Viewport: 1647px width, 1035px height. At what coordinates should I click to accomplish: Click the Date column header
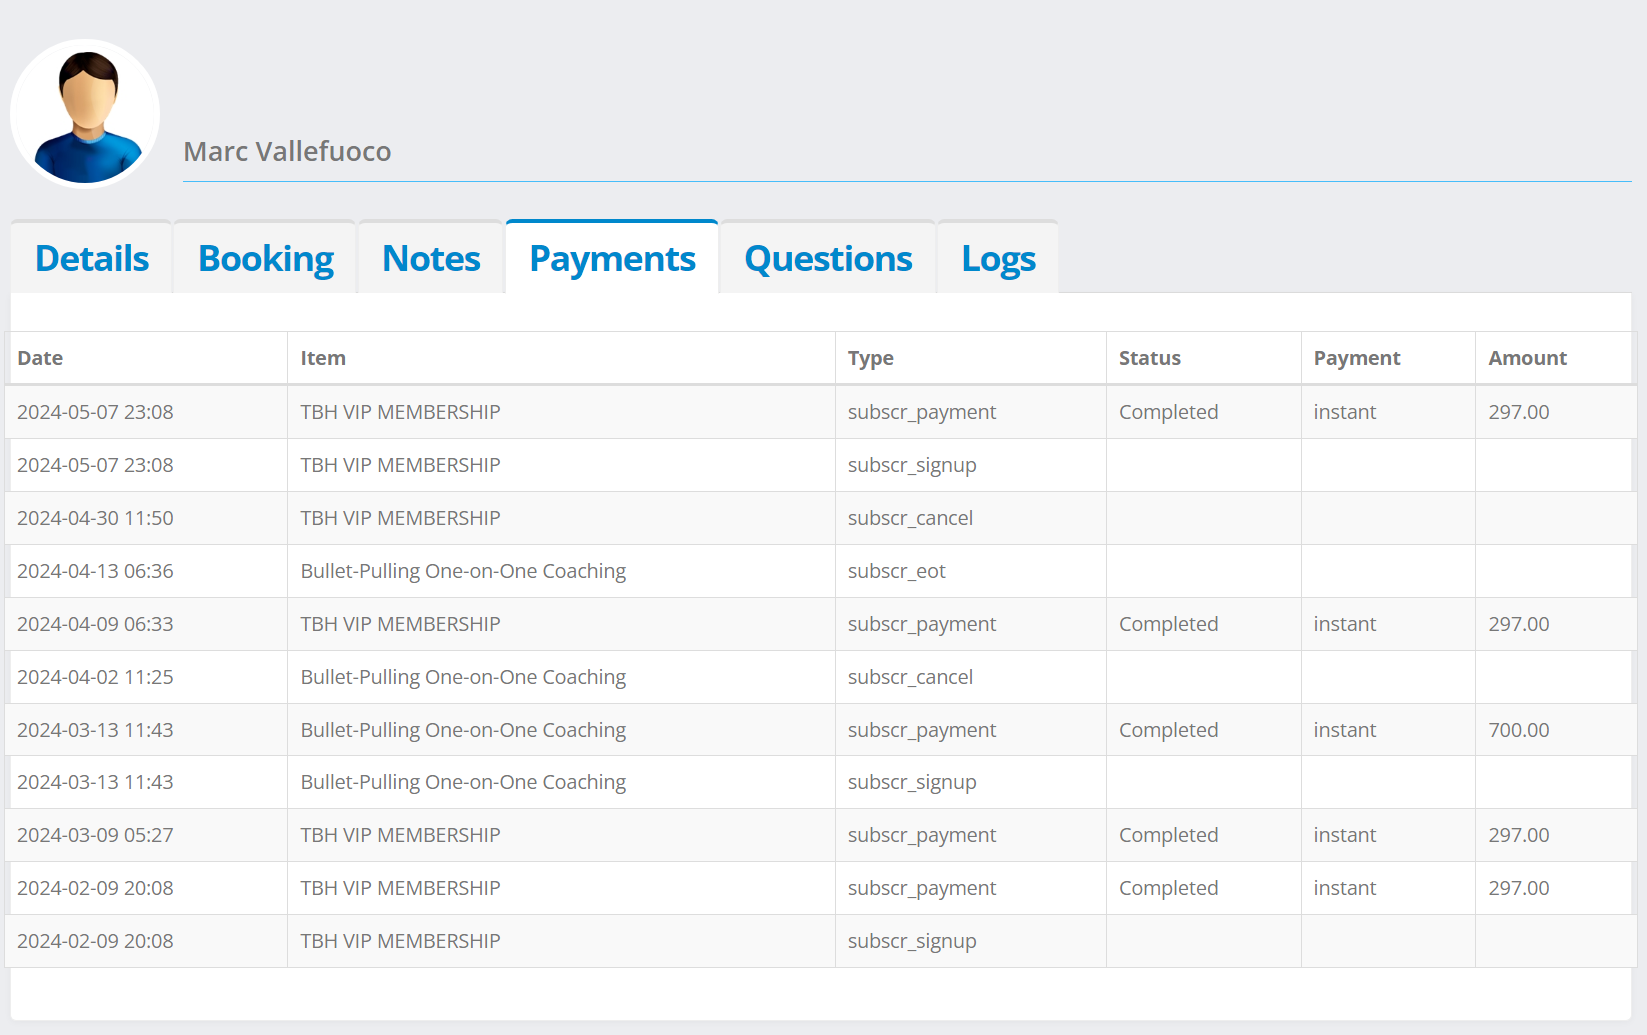(40, 358)
